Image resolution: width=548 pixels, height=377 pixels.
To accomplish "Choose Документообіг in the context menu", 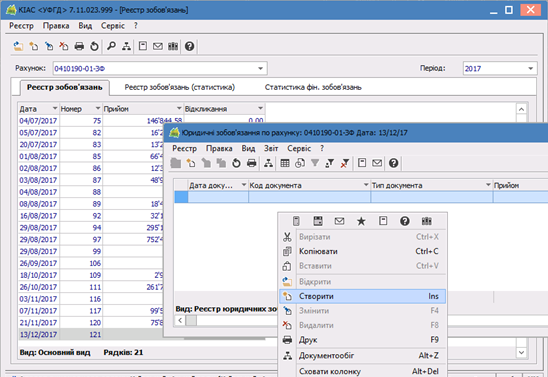I will pos(363,356).
